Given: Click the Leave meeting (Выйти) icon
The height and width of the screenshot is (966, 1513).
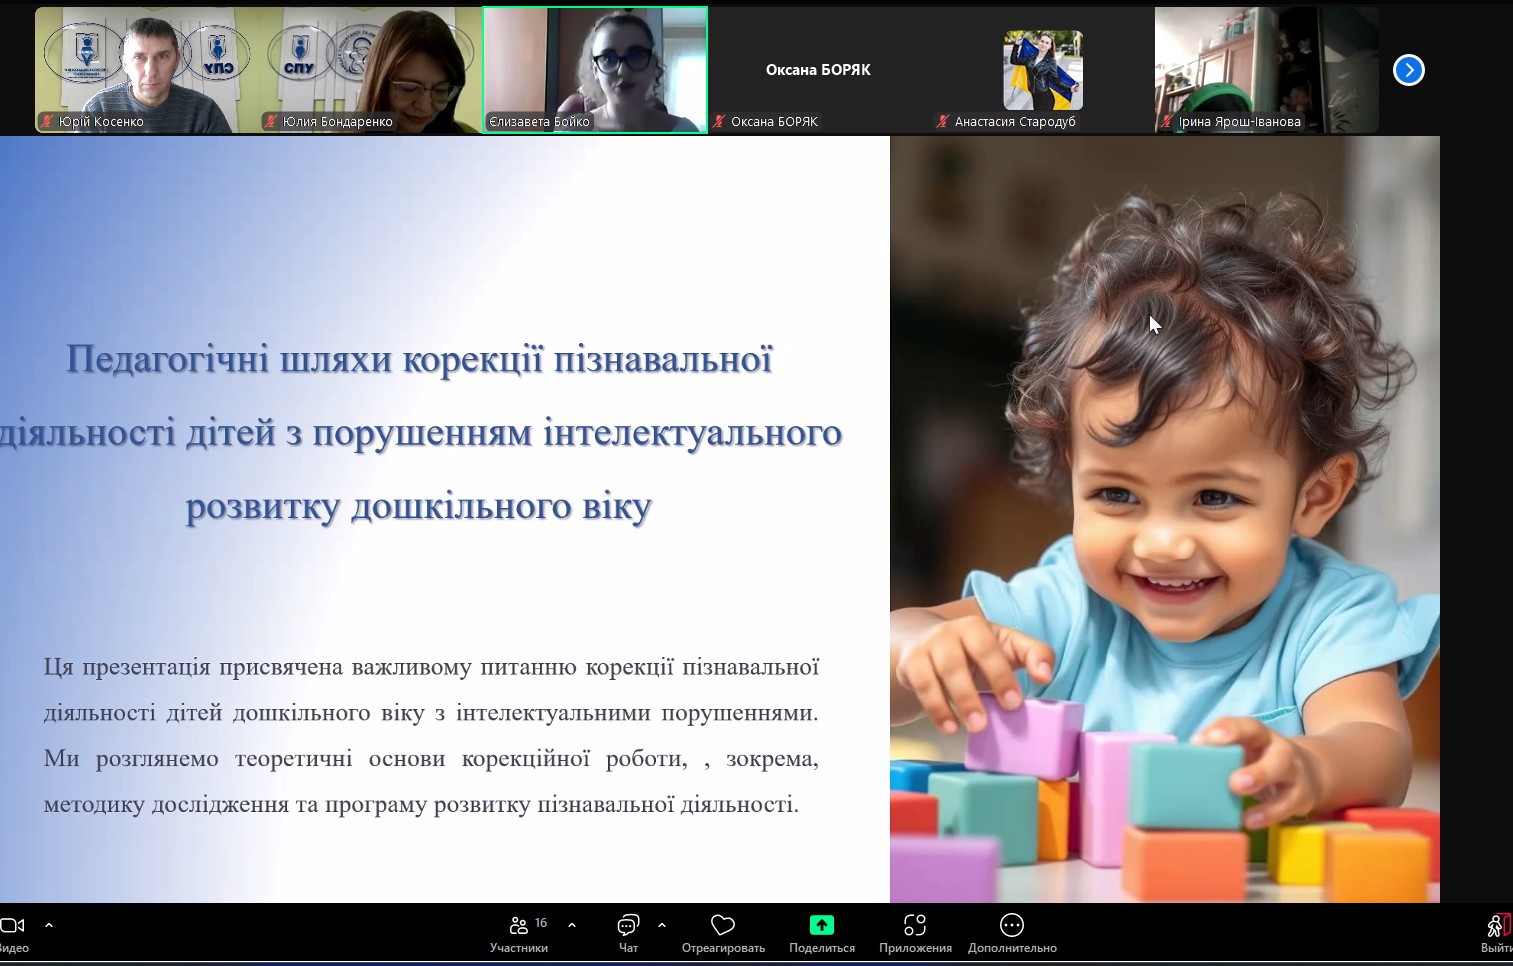Looking at the screenshot, I should [1496, 926].
